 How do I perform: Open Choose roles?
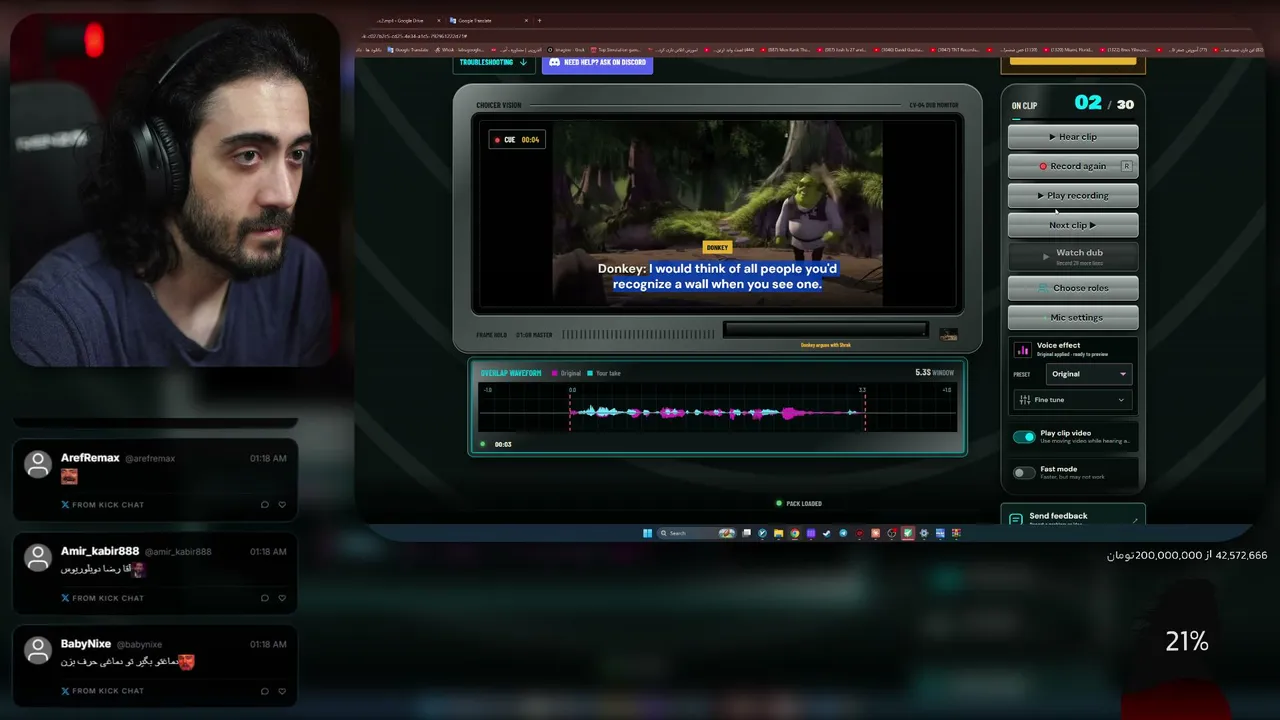1073,288
